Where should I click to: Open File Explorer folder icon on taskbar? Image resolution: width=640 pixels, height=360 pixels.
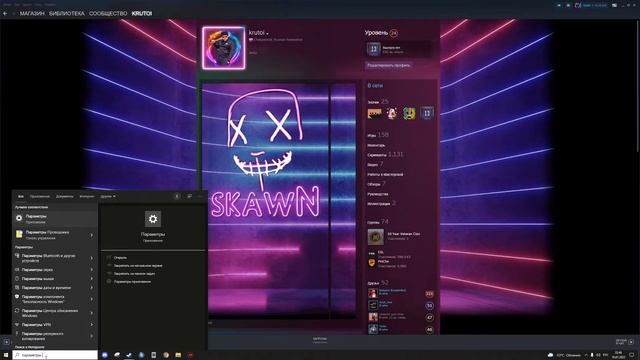pos(178,355)
